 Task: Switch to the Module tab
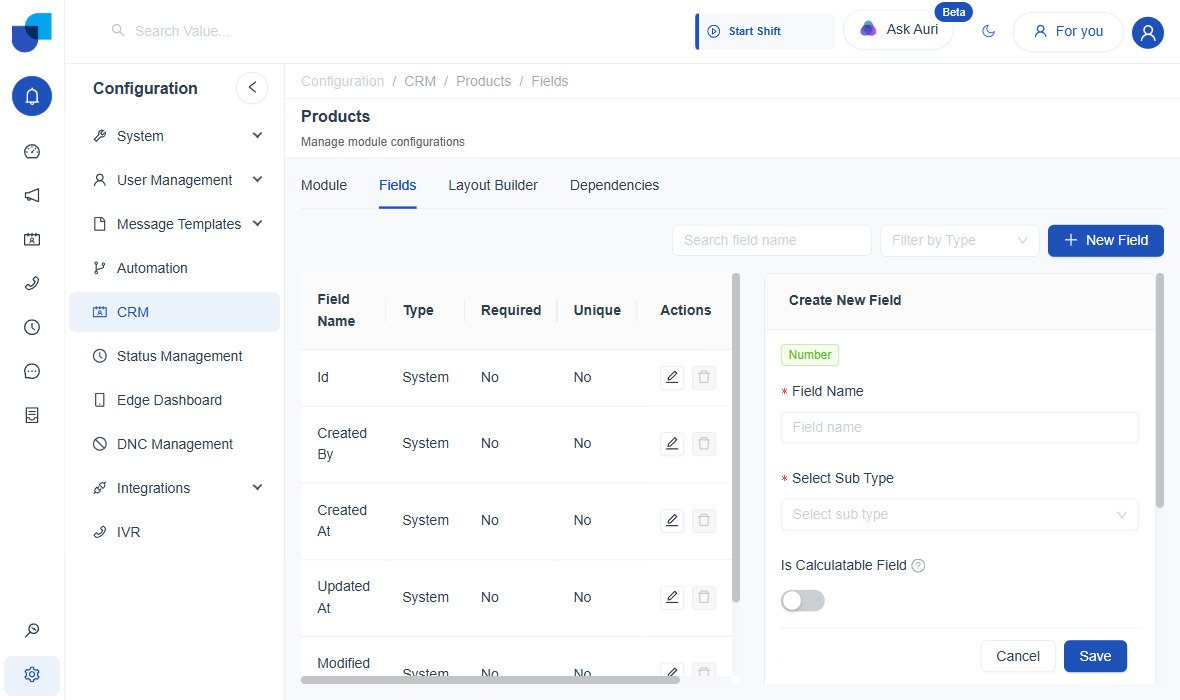(x=324, y=185)
